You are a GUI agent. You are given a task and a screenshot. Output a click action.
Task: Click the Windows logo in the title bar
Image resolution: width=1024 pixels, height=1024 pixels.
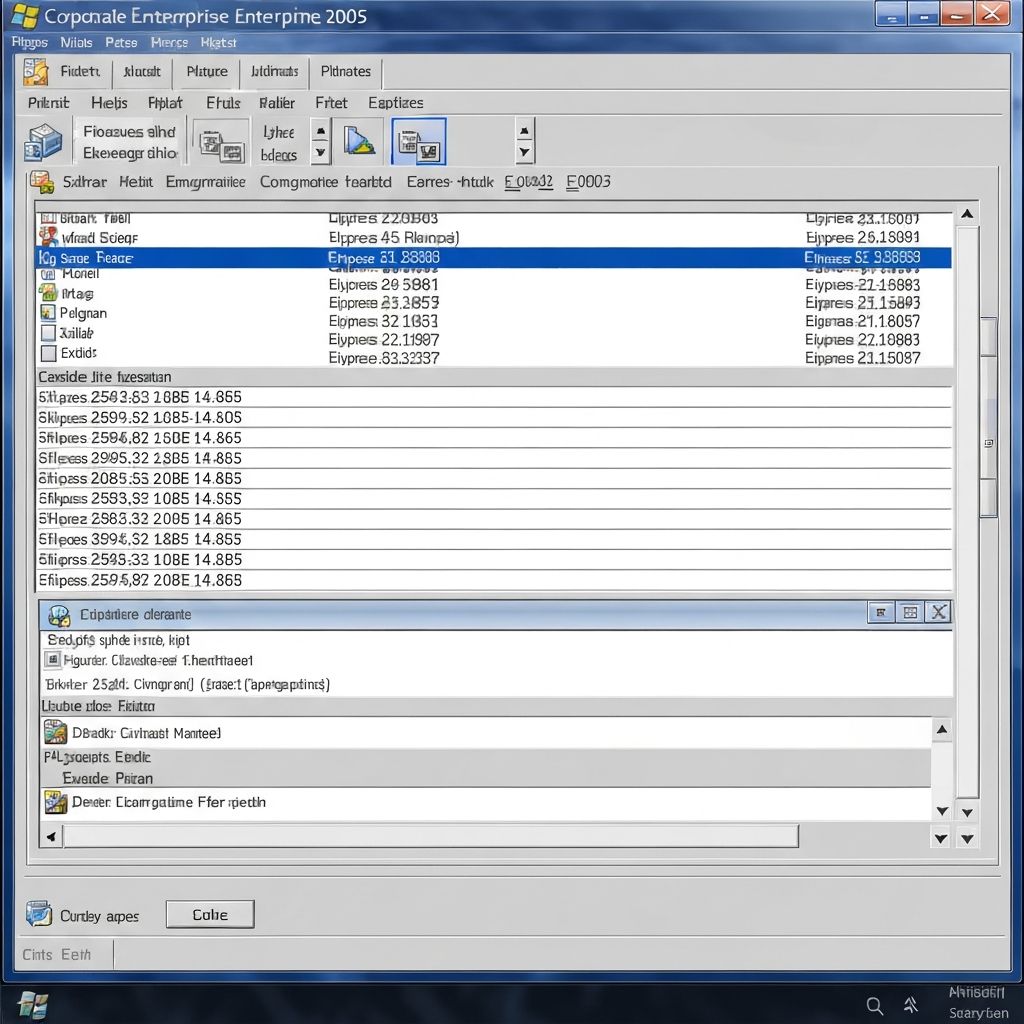[x=25, y=16]
